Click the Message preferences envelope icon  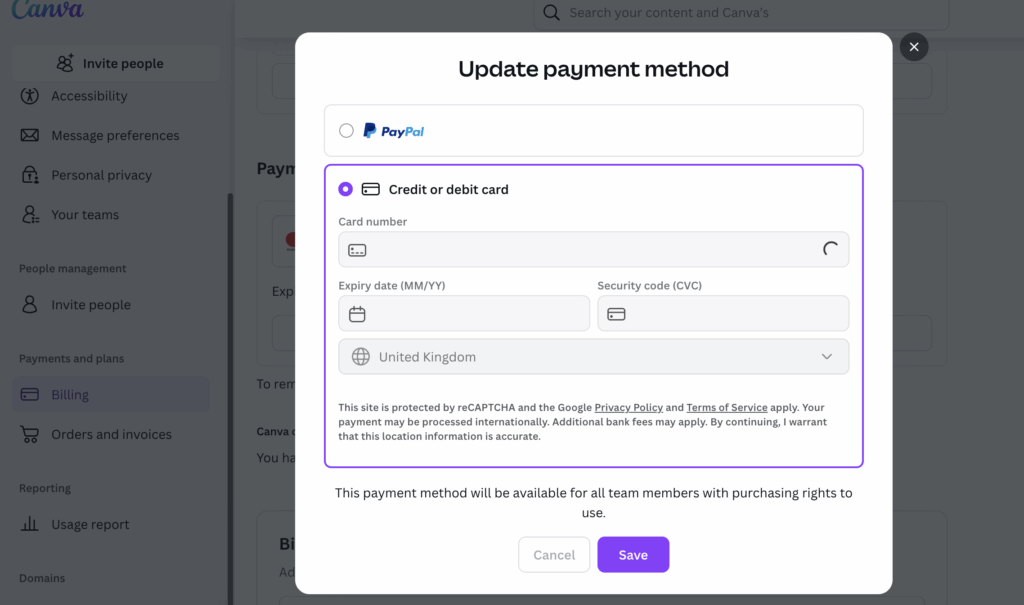point(30,135)
